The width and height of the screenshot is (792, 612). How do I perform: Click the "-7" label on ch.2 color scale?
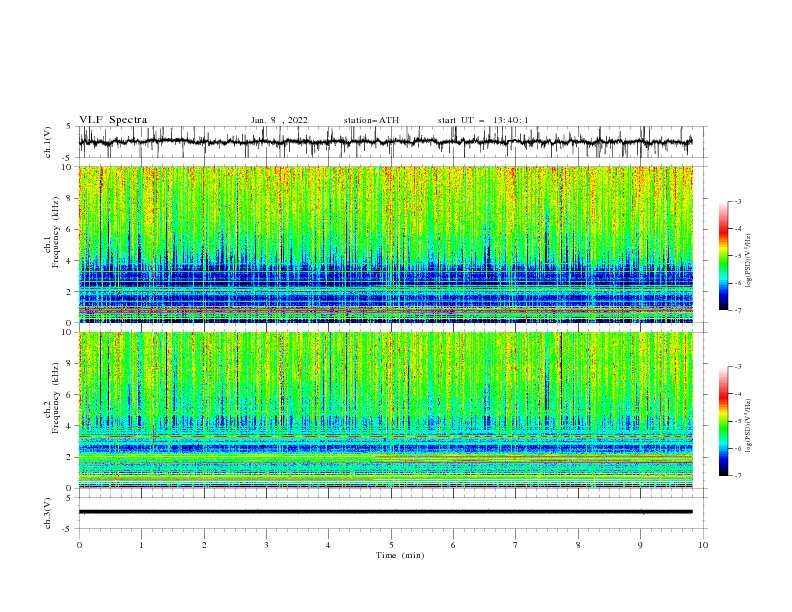point(738,475)
